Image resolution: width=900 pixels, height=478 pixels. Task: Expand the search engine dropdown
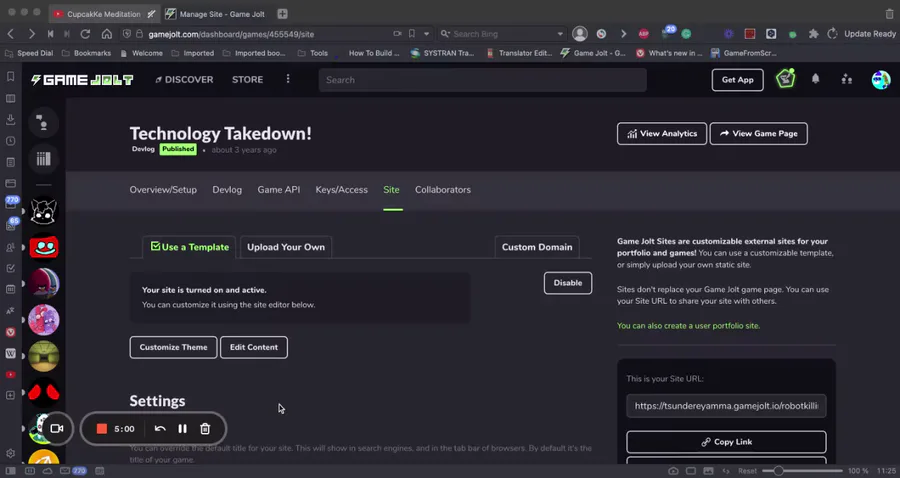tap(560, 34)
